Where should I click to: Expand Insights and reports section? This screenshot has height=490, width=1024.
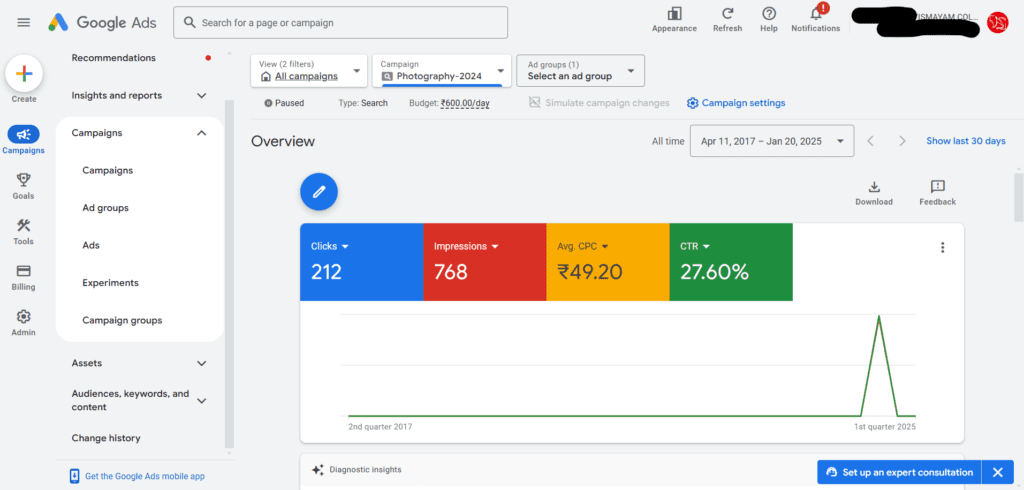pos(202,95)
